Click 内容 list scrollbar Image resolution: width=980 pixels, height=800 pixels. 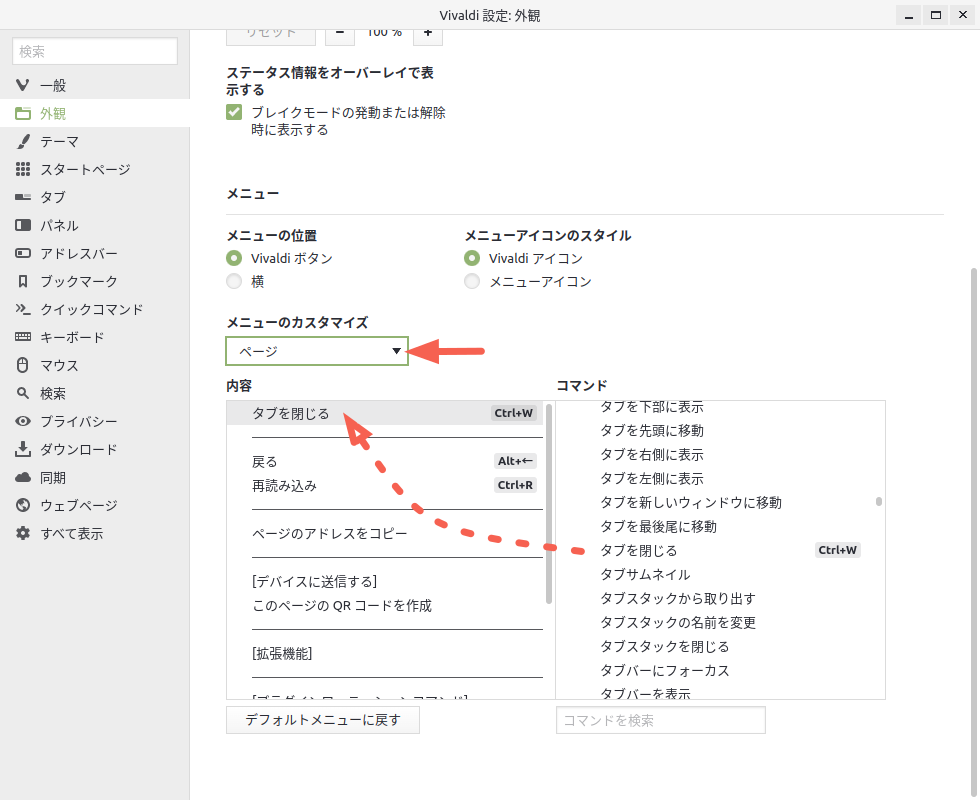(549, 504)
